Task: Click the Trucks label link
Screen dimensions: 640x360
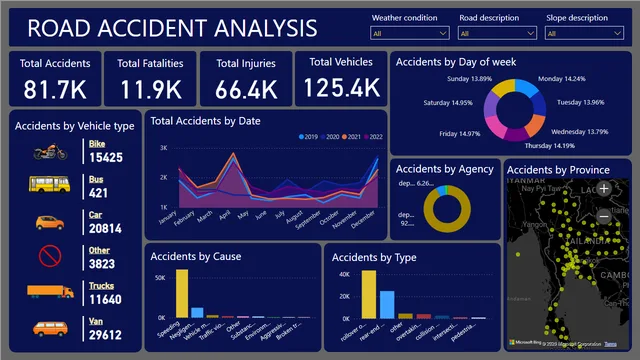Action: pyautogui.click(x=102, y=286)
